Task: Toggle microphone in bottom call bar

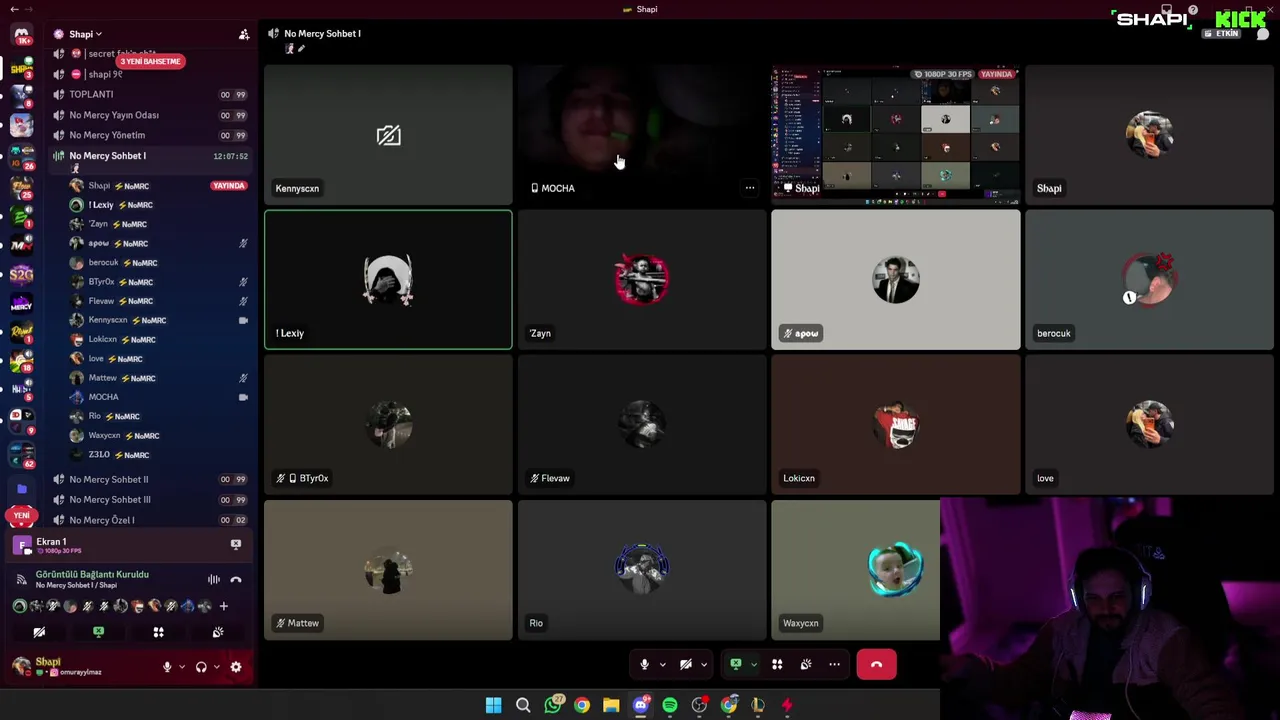Action: click(644, 664)
